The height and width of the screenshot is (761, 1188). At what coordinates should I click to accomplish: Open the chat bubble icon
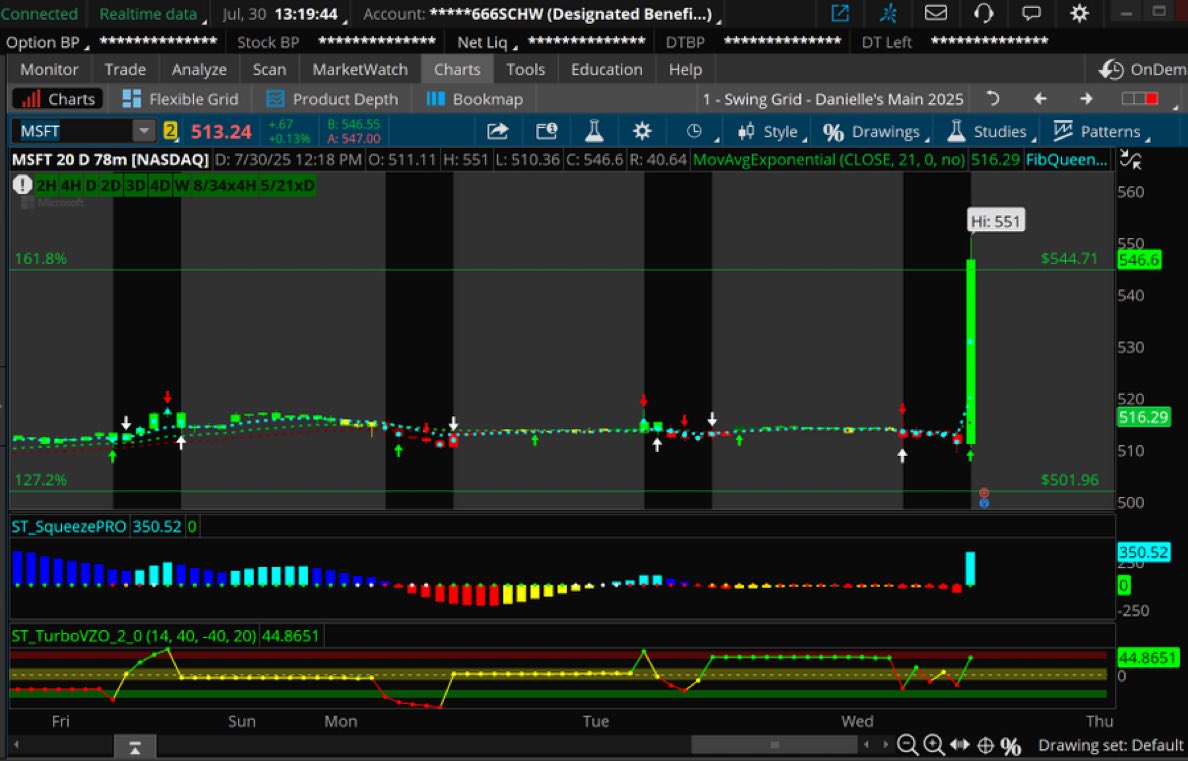coord(1031,13)
